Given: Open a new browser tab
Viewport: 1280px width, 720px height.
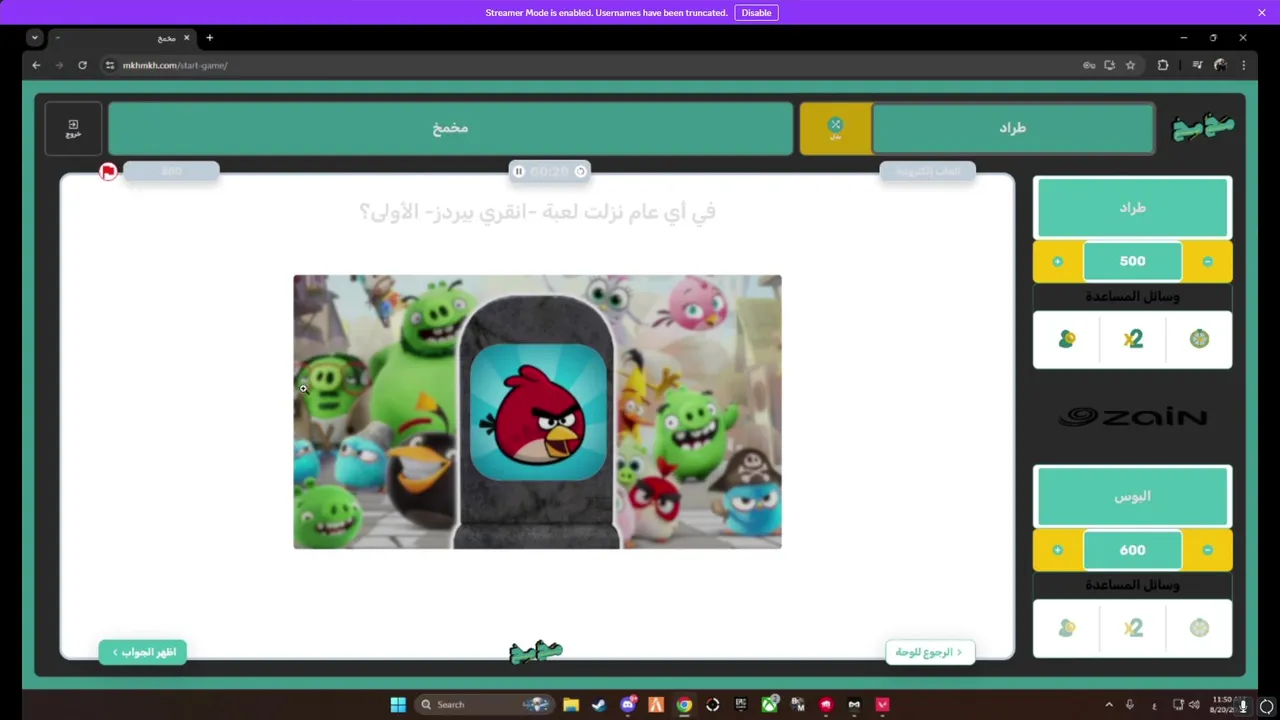Looking at the screenshot, I should click(209, 38).
